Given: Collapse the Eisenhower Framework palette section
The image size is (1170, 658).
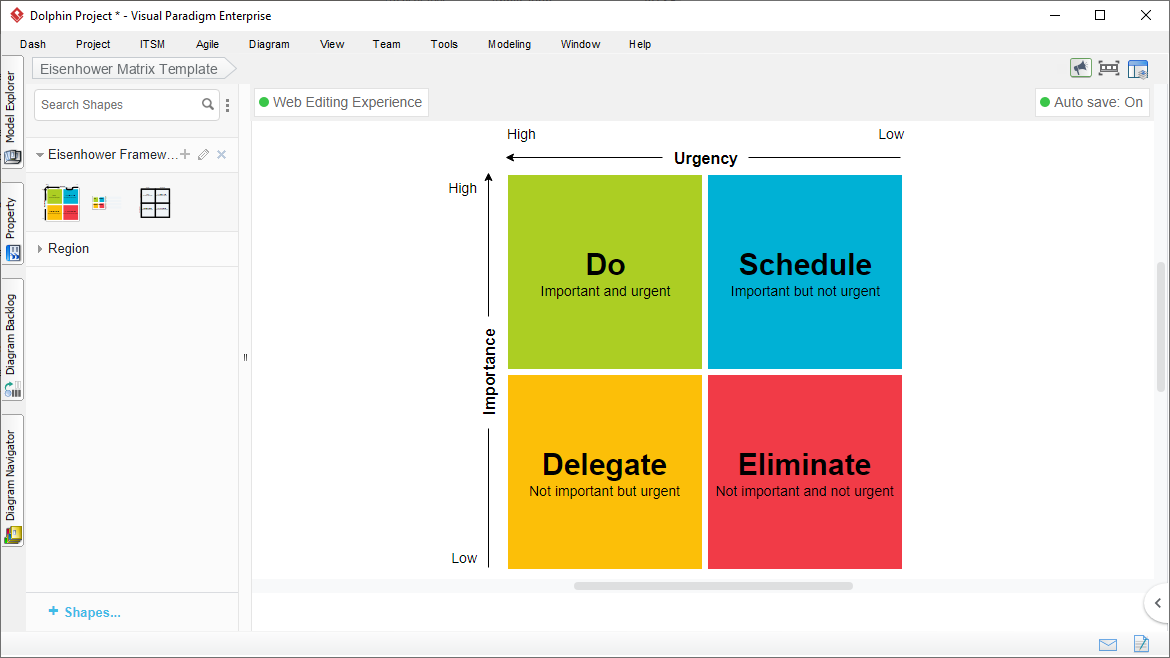Looking at the screenshot, I should [x=40, y=155].
